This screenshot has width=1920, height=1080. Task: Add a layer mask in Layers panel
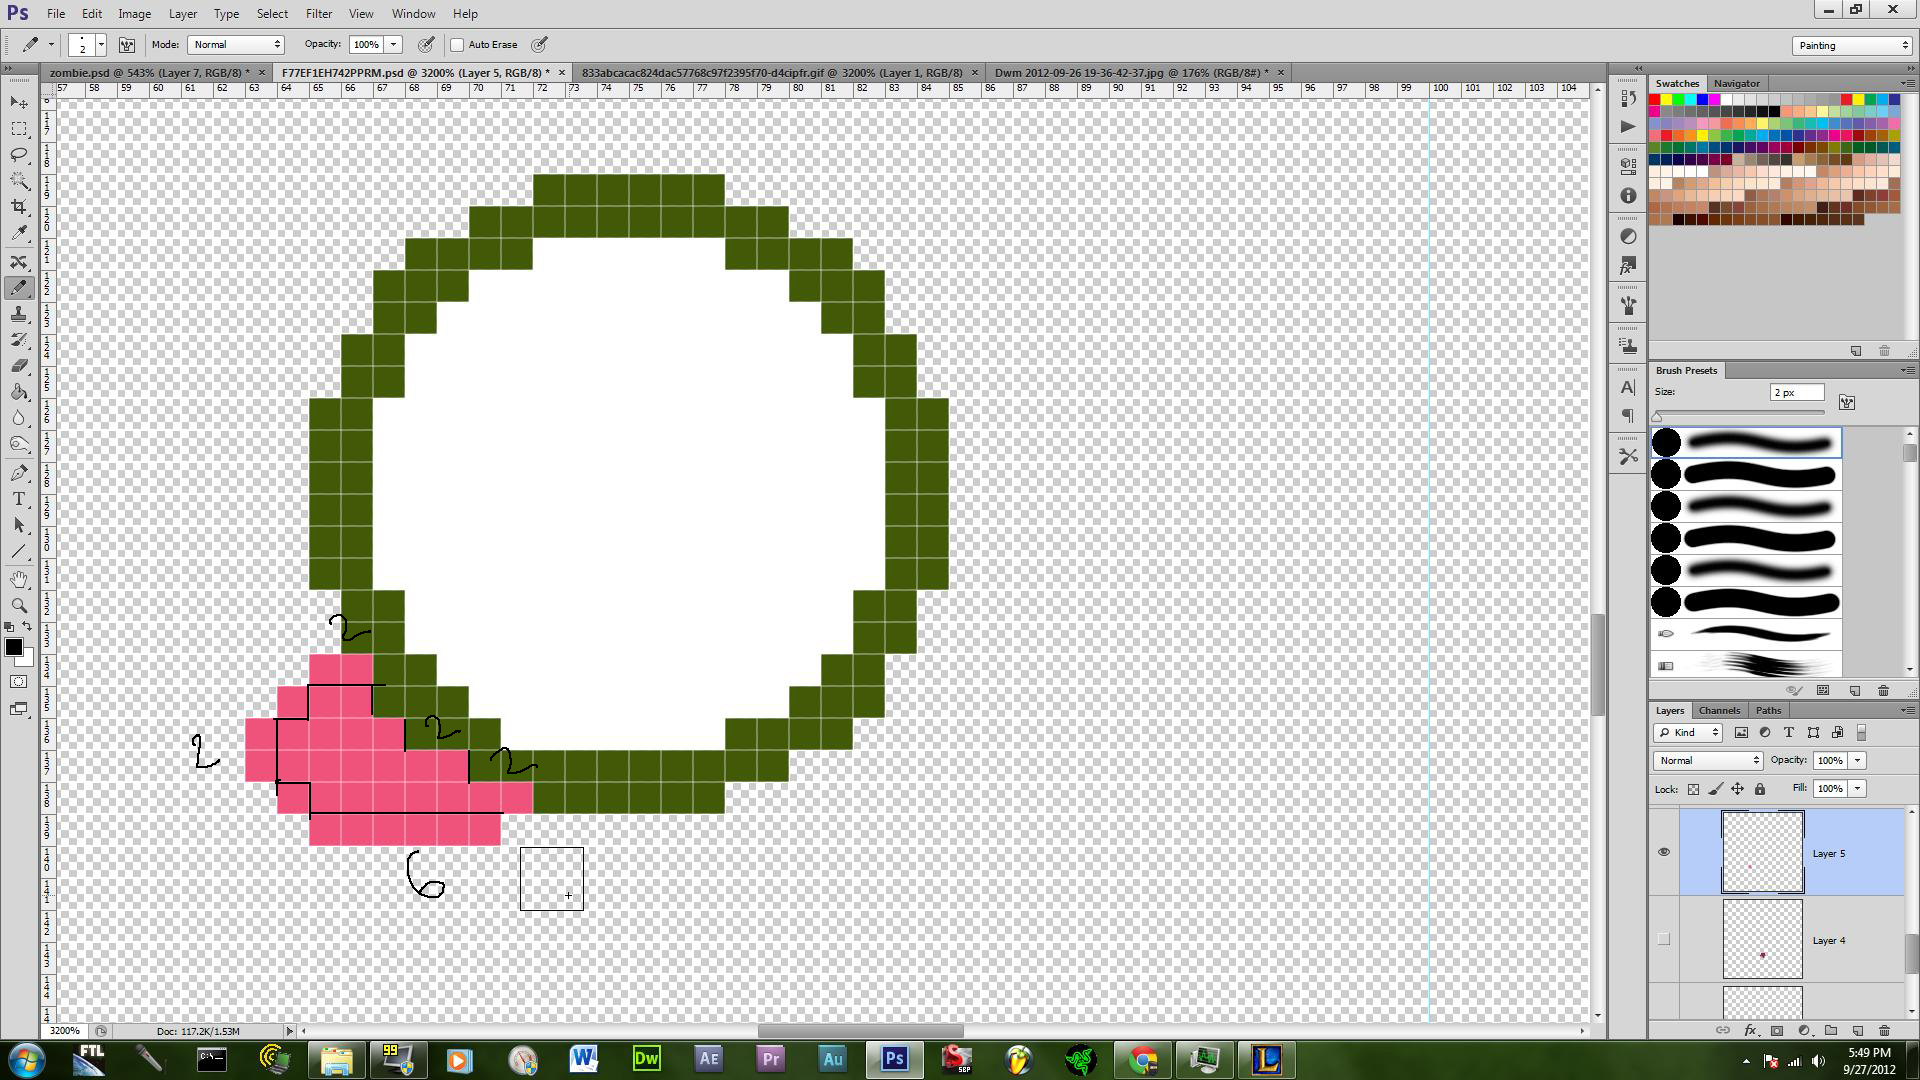pos(1777,1030)
